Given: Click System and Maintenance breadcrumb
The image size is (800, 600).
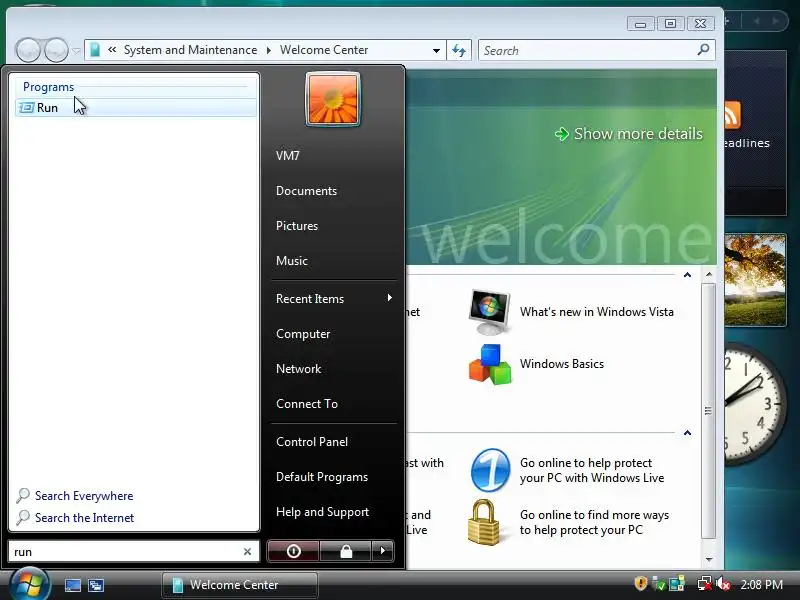Looking at the screenshot, I should pyautogui.click(x=190, y=50).
